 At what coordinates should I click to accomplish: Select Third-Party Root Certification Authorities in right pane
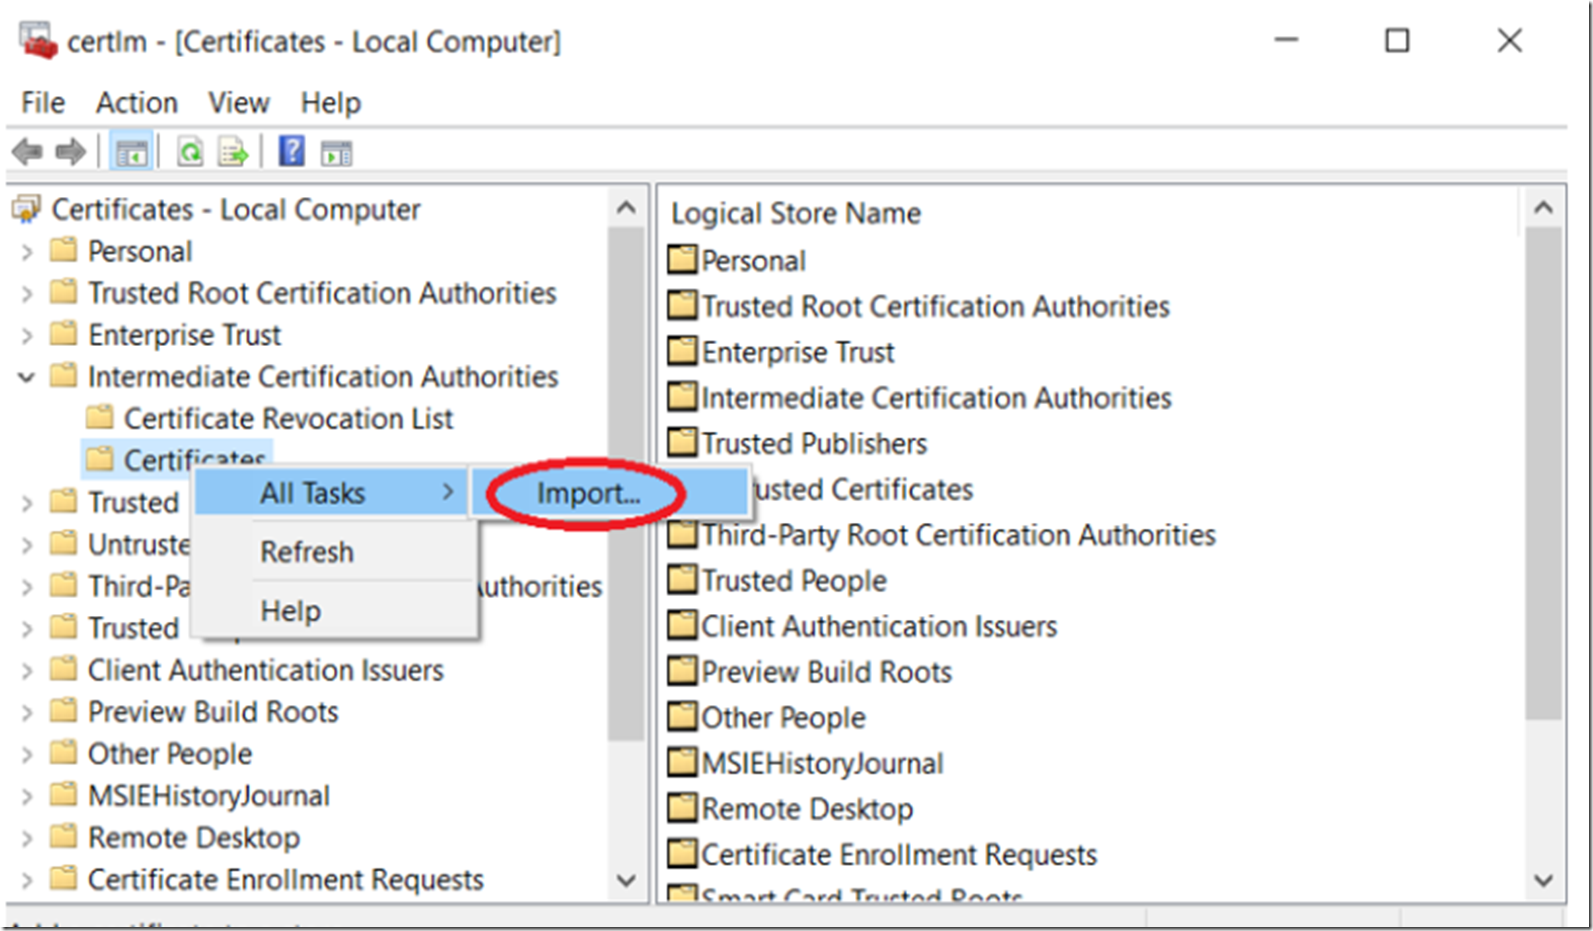958,534
